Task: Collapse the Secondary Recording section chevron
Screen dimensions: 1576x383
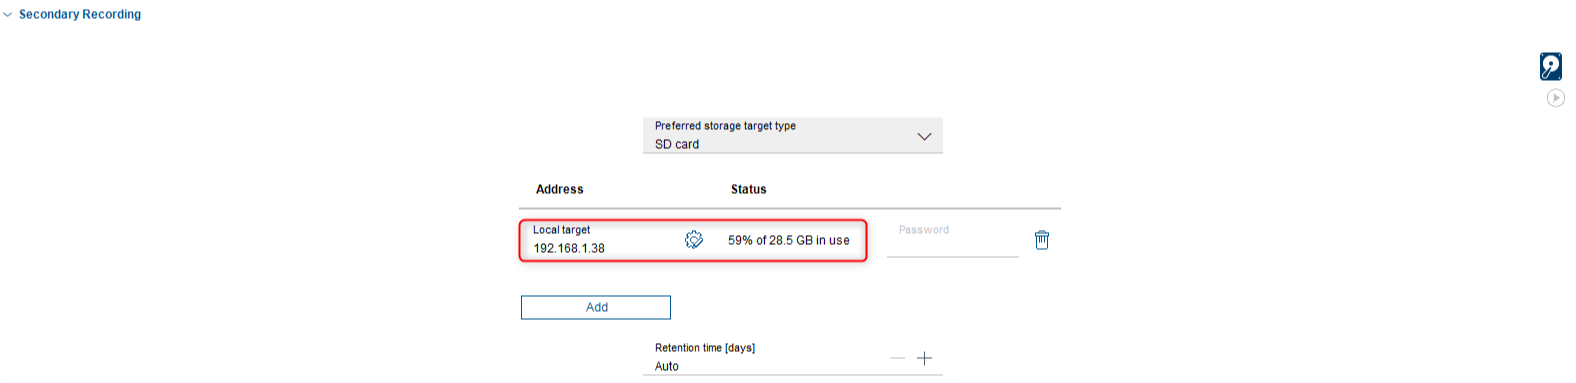Action: tap(8, 15)
